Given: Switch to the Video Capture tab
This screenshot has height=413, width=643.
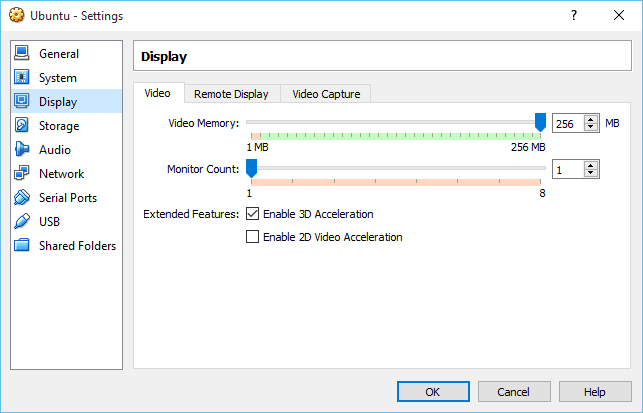Looking at the screenshot, I should (x=326, y=94).
